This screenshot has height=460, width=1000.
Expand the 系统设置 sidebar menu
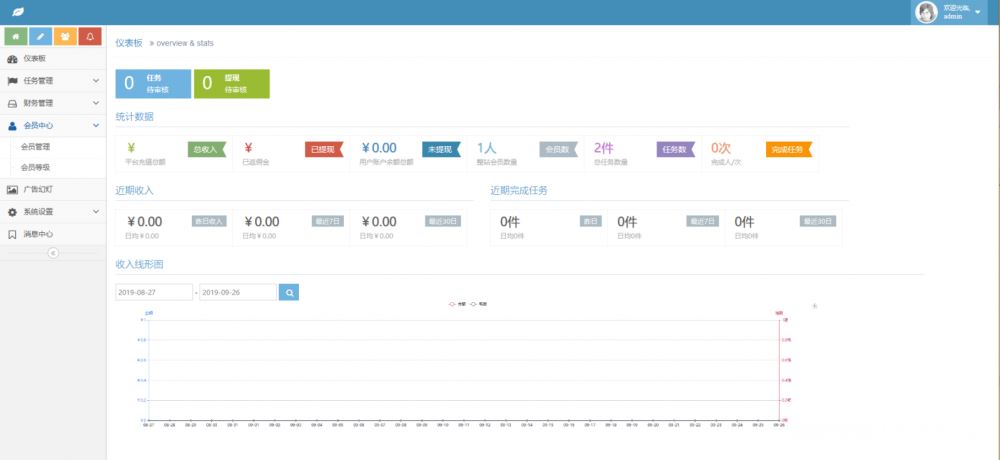click(x=52, y=212)
